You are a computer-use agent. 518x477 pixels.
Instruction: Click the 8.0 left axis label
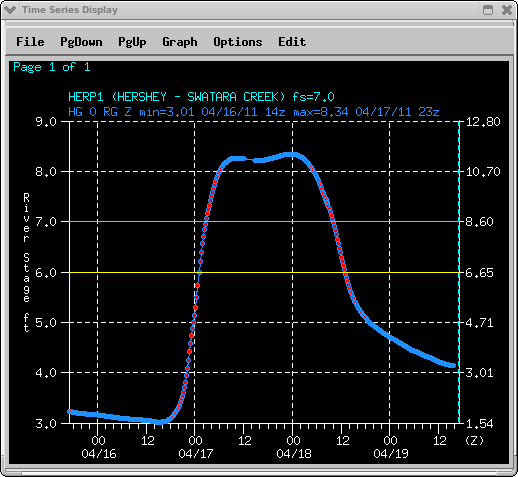(x=46, y=172)
